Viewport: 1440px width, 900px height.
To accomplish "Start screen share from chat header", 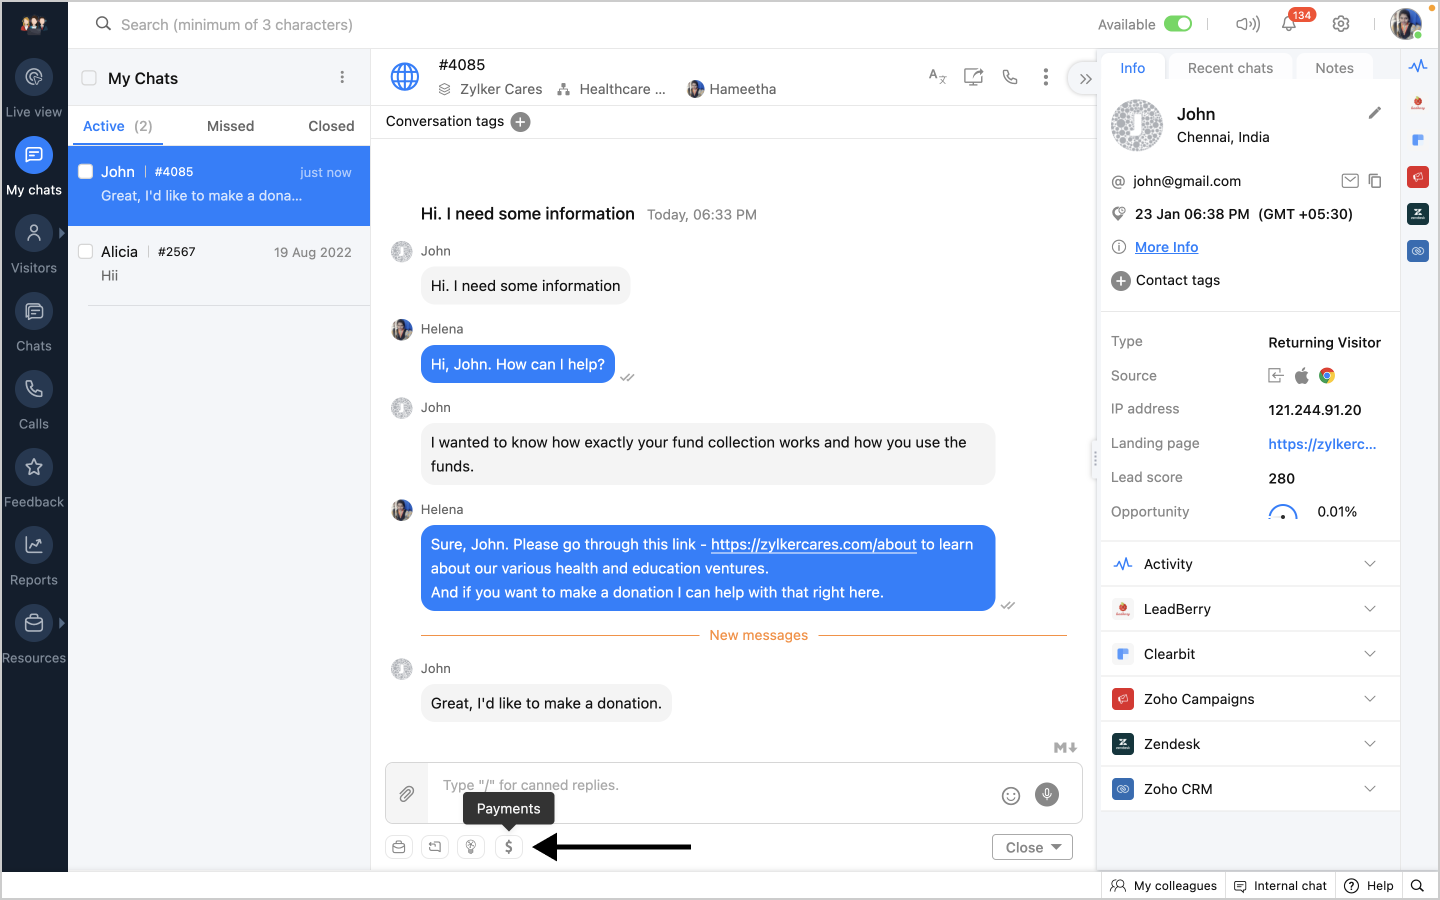I will pyautogui.click(x=973, y=77).
